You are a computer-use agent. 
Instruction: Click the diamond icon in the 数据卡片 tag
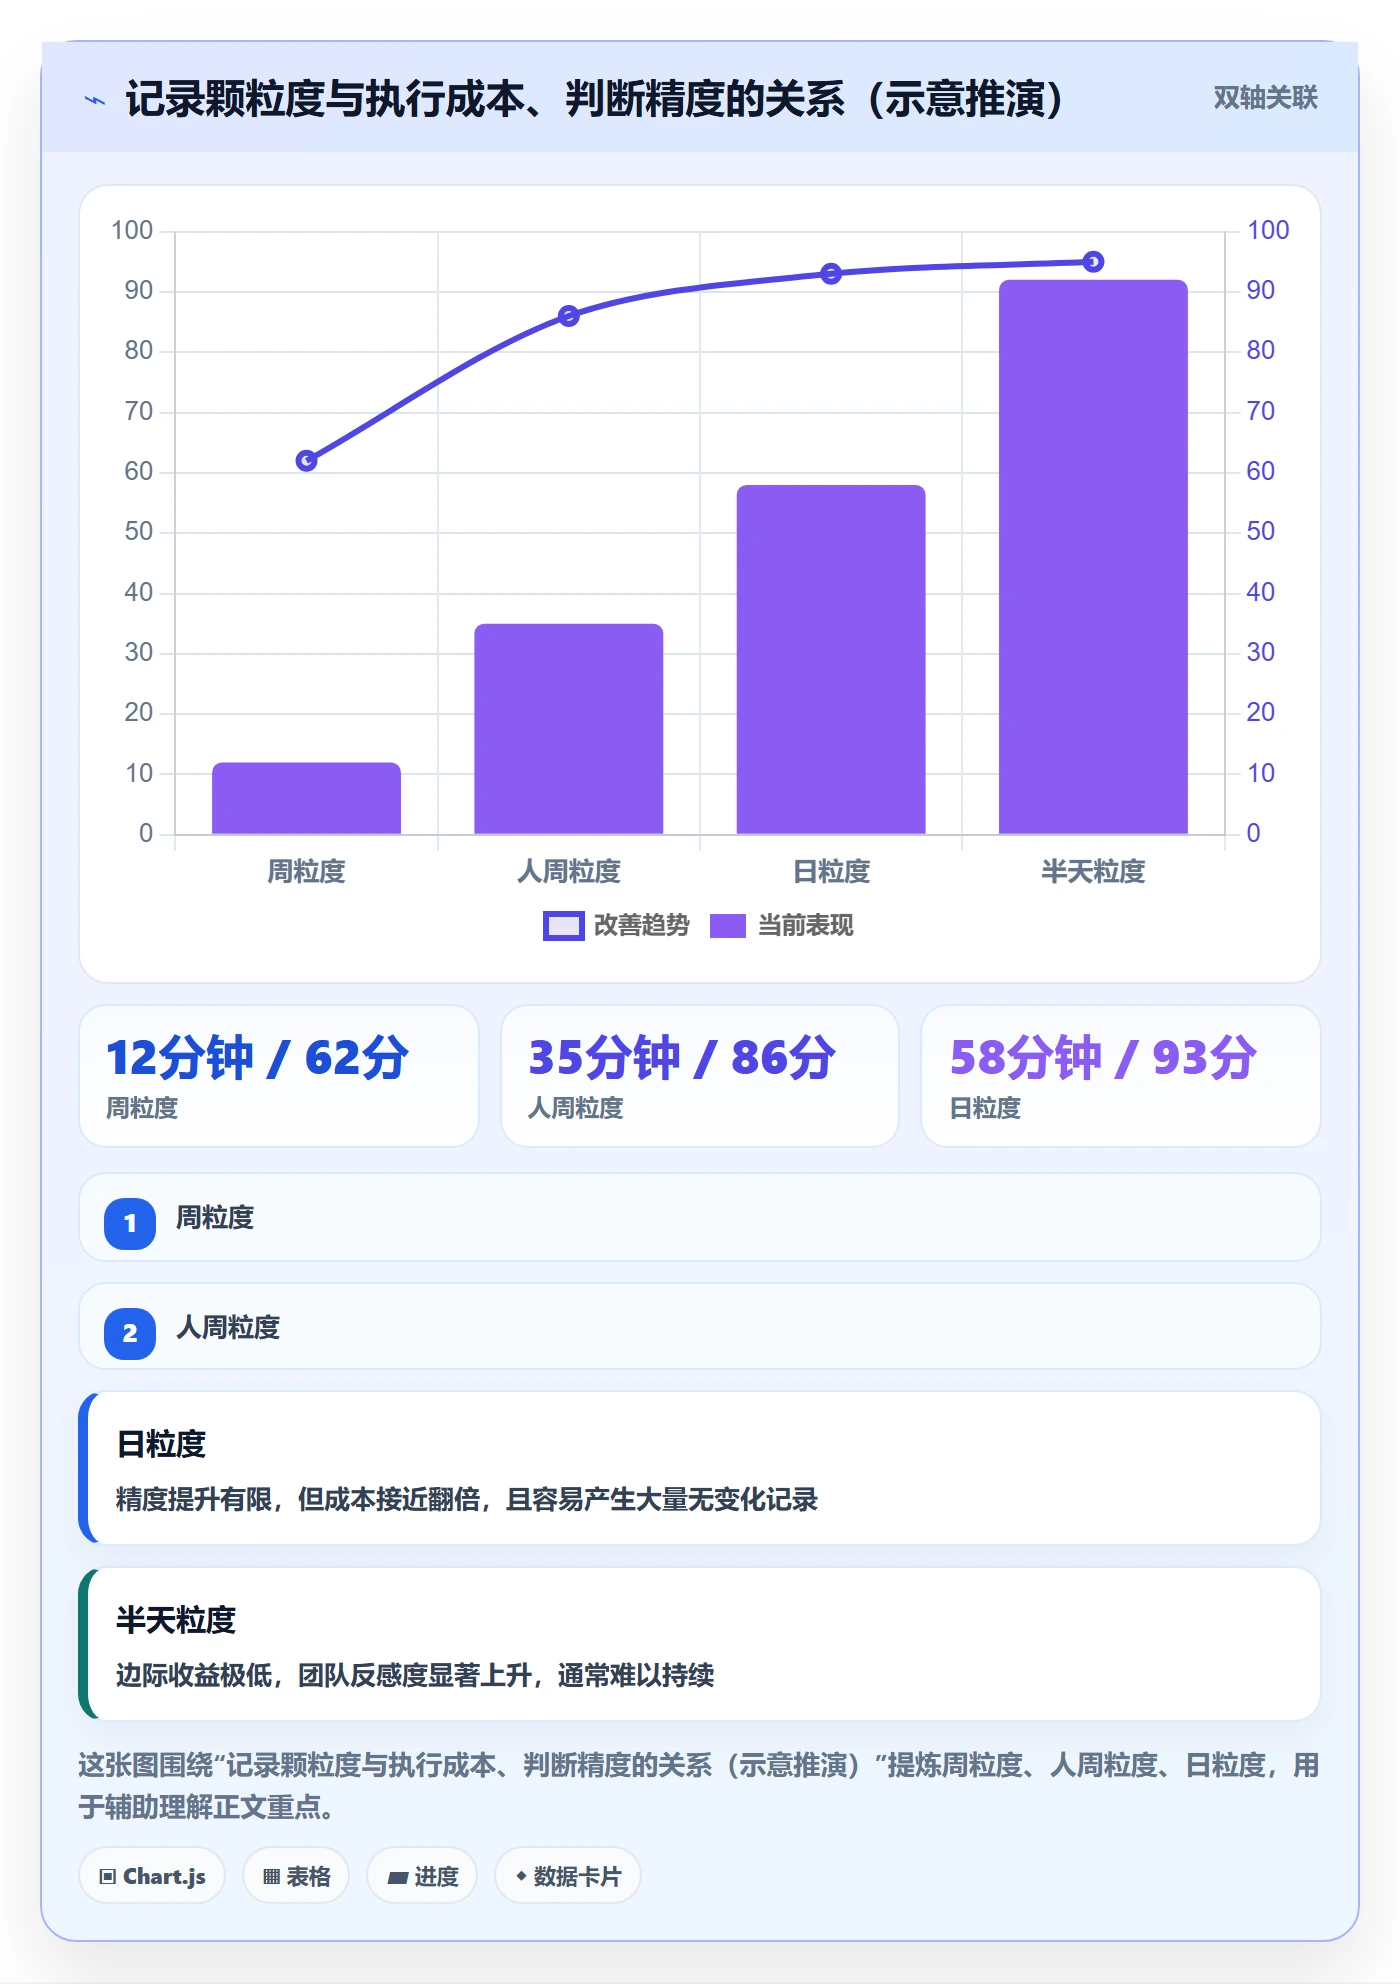[x=521, y=1876]
